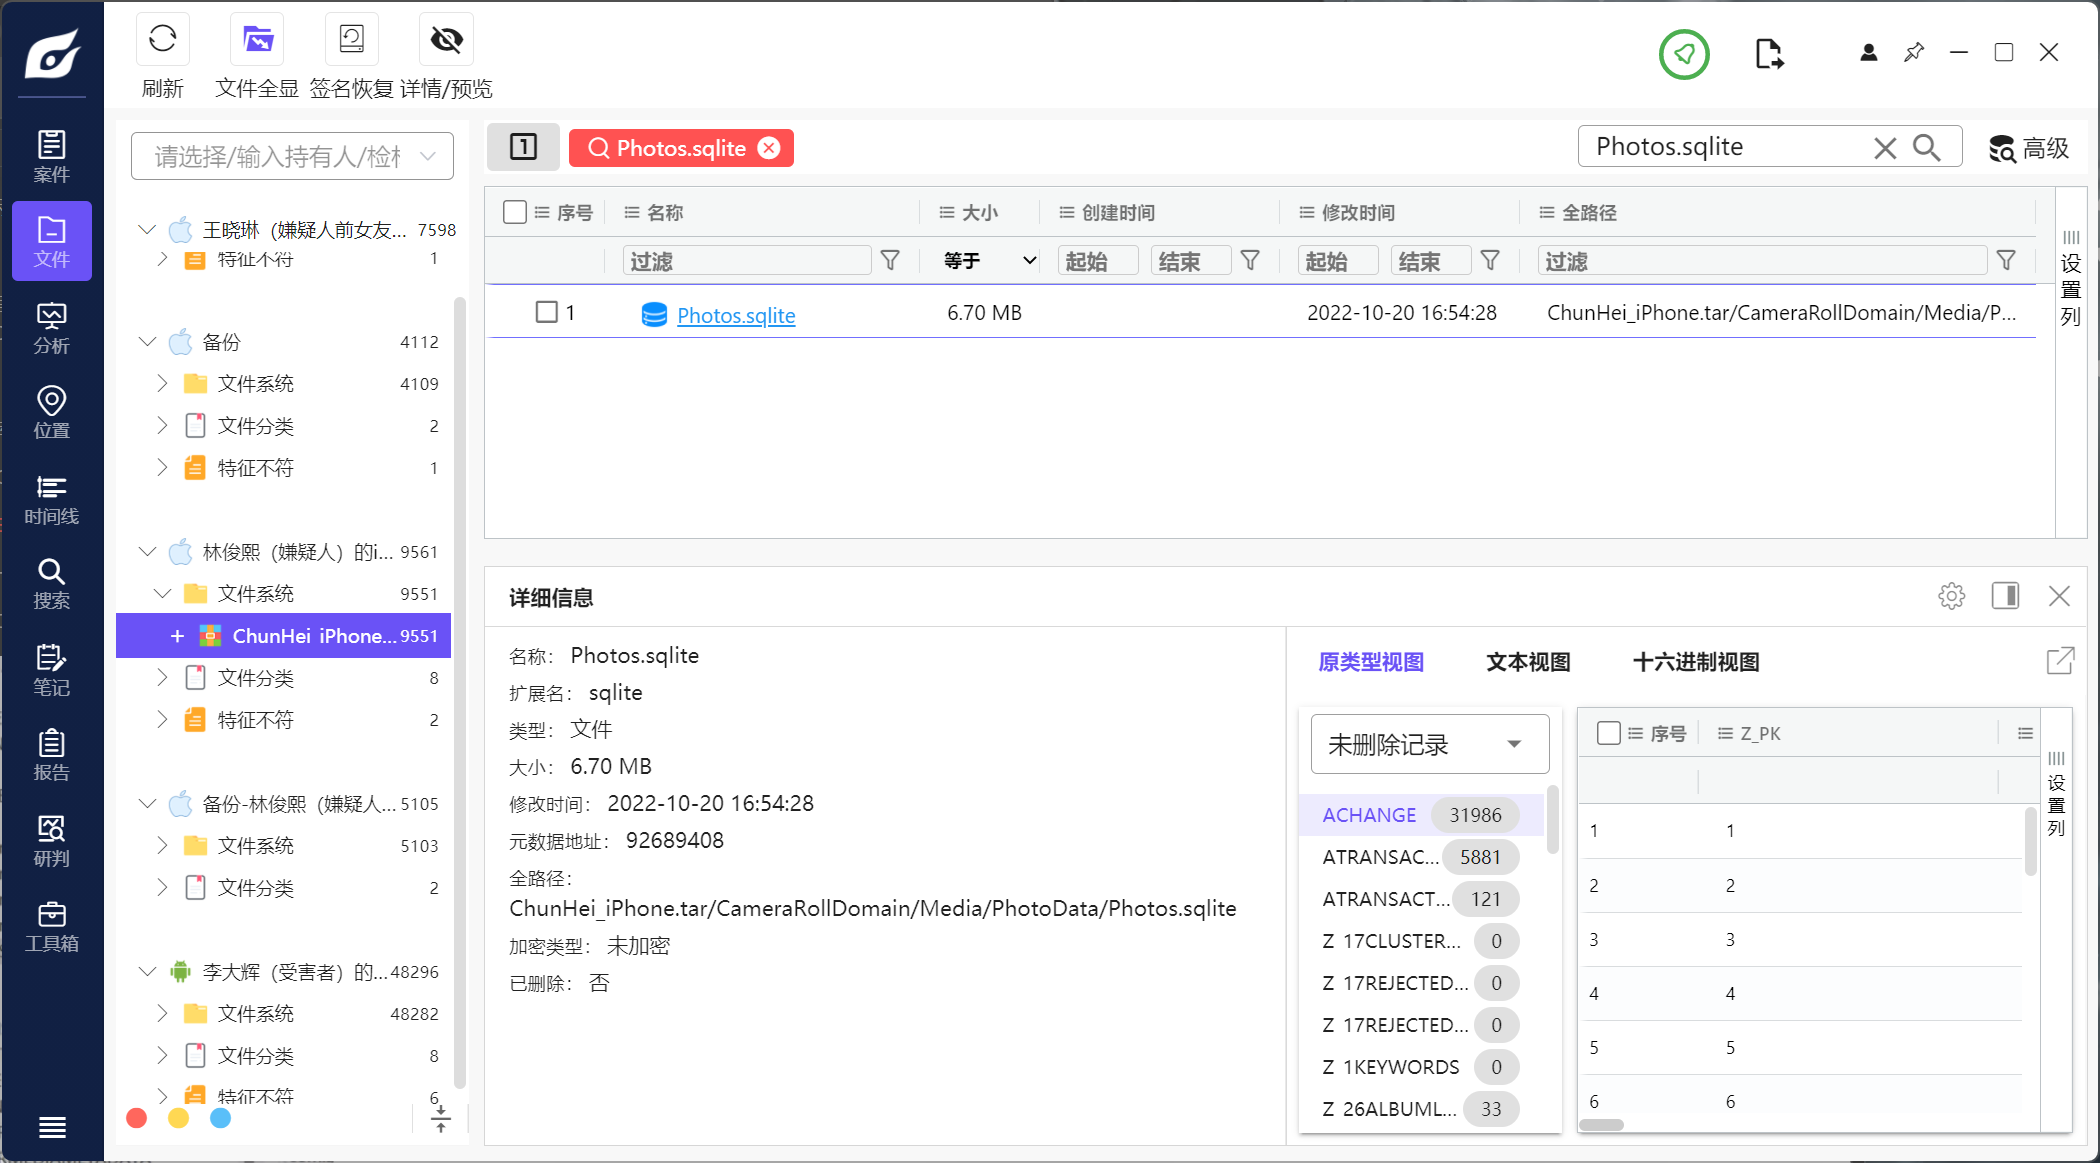
Task: Open 高级 advanced search
Action: (x=2029, y=148)
